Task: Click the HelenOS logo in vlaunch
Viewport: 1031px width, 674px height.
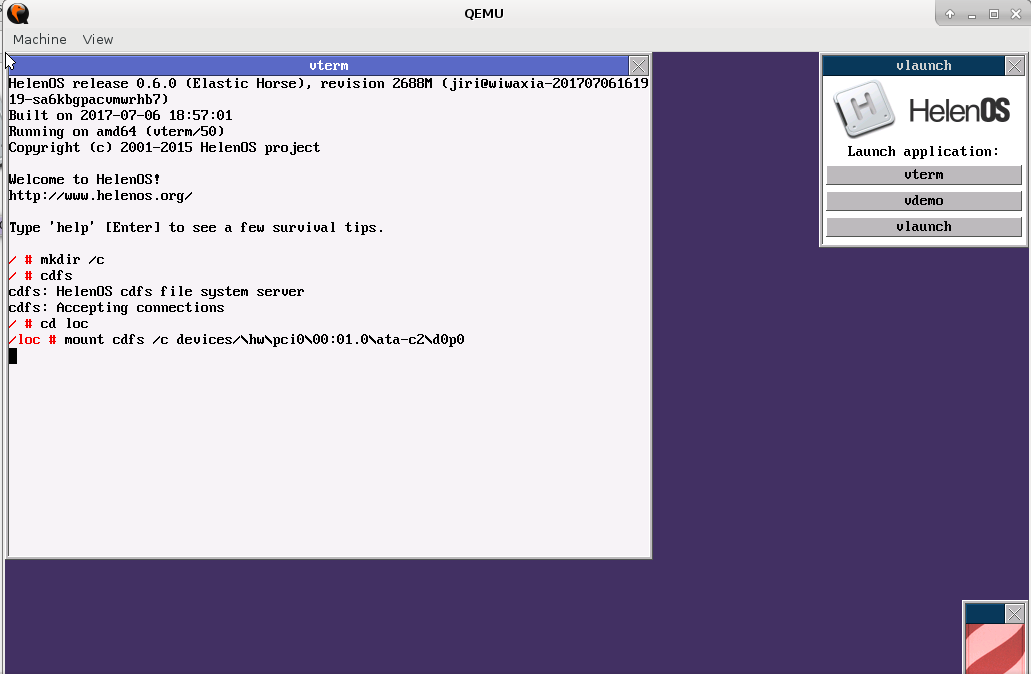Action: (x=922, y=109)
